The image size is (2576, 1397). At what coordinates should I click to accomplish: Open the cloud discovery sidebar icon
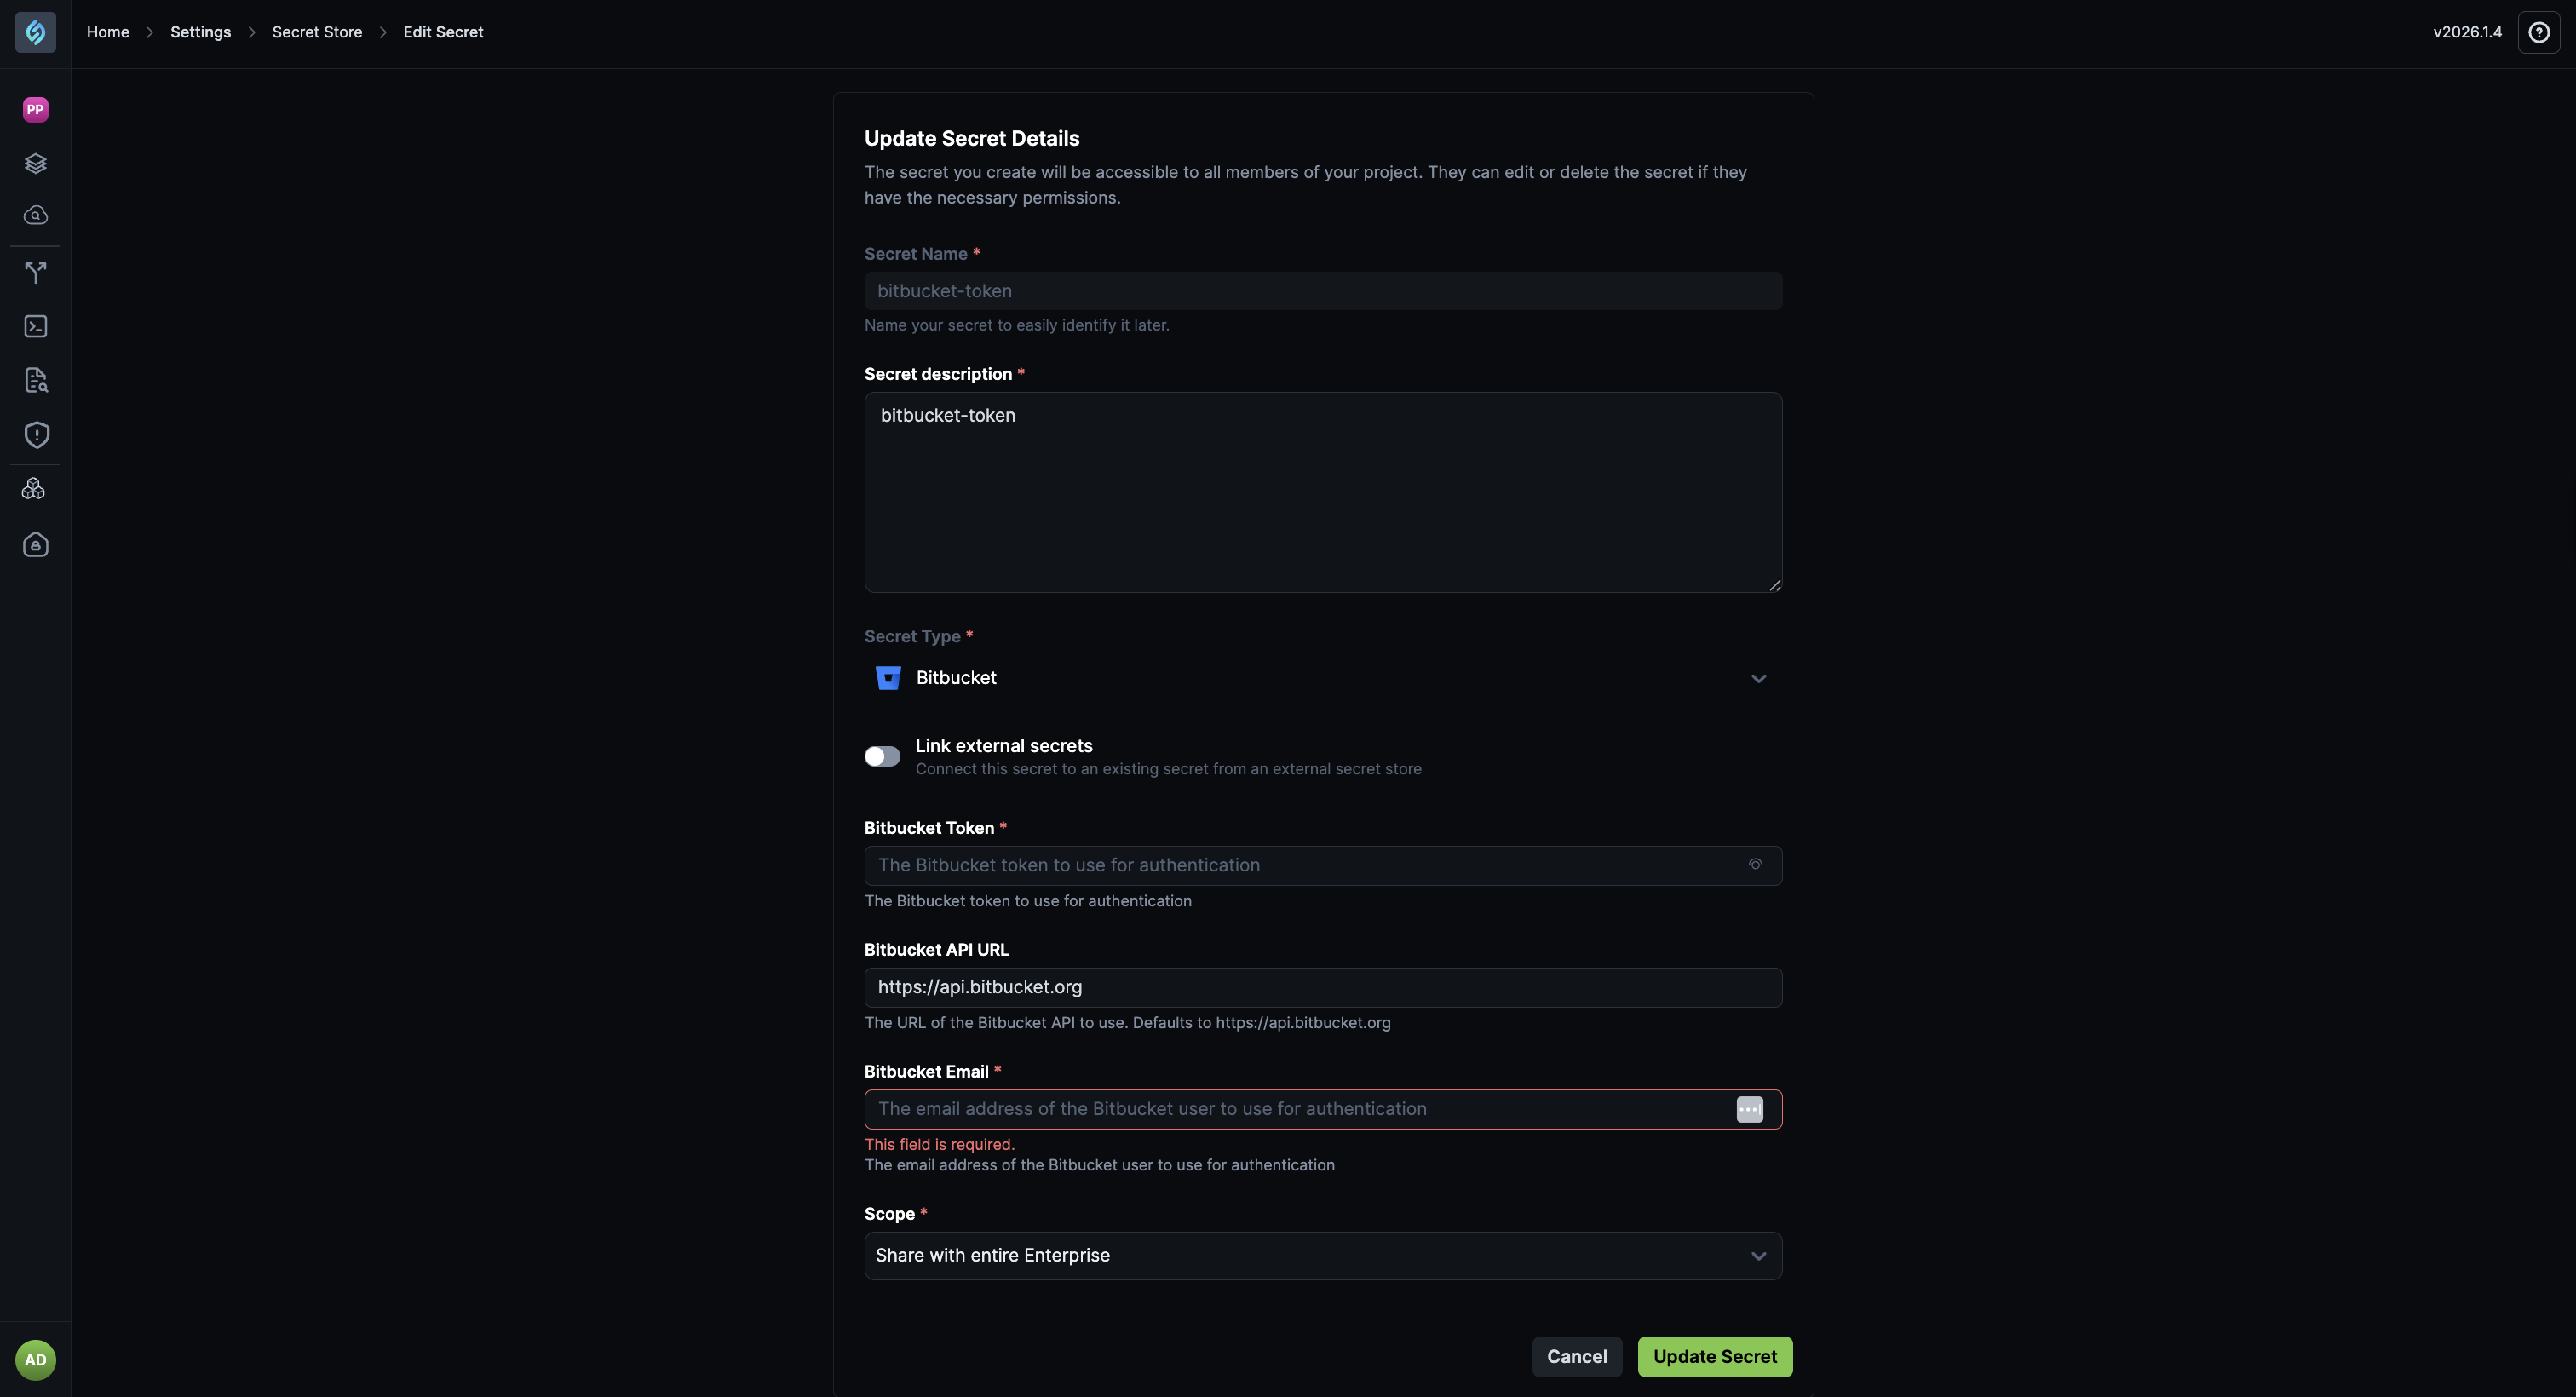[x=36, y=215]
